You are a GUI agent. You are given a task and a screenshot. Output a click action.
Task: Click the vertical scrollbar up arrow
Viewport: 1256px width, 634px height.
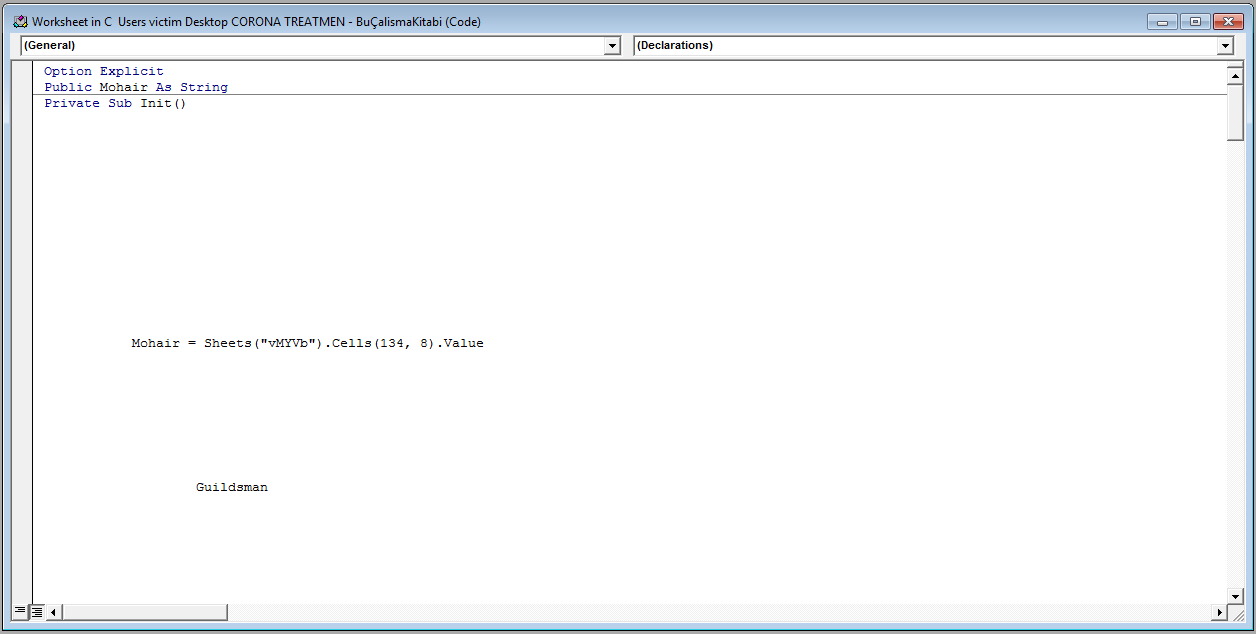[1235, 74]
